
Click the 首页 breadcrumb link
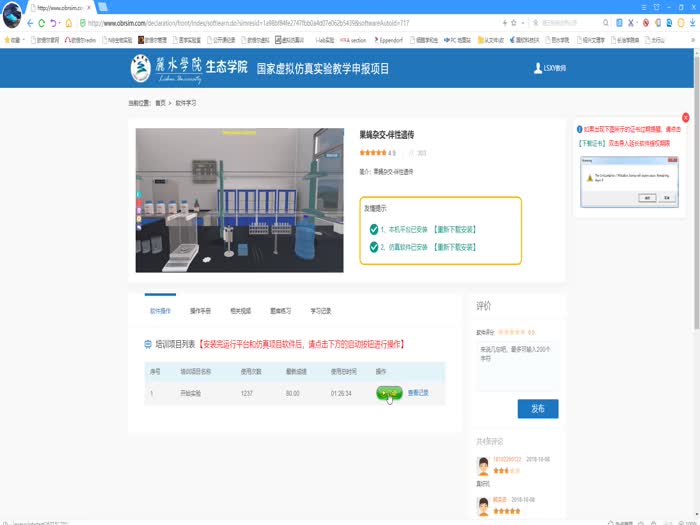coord(161,103)
